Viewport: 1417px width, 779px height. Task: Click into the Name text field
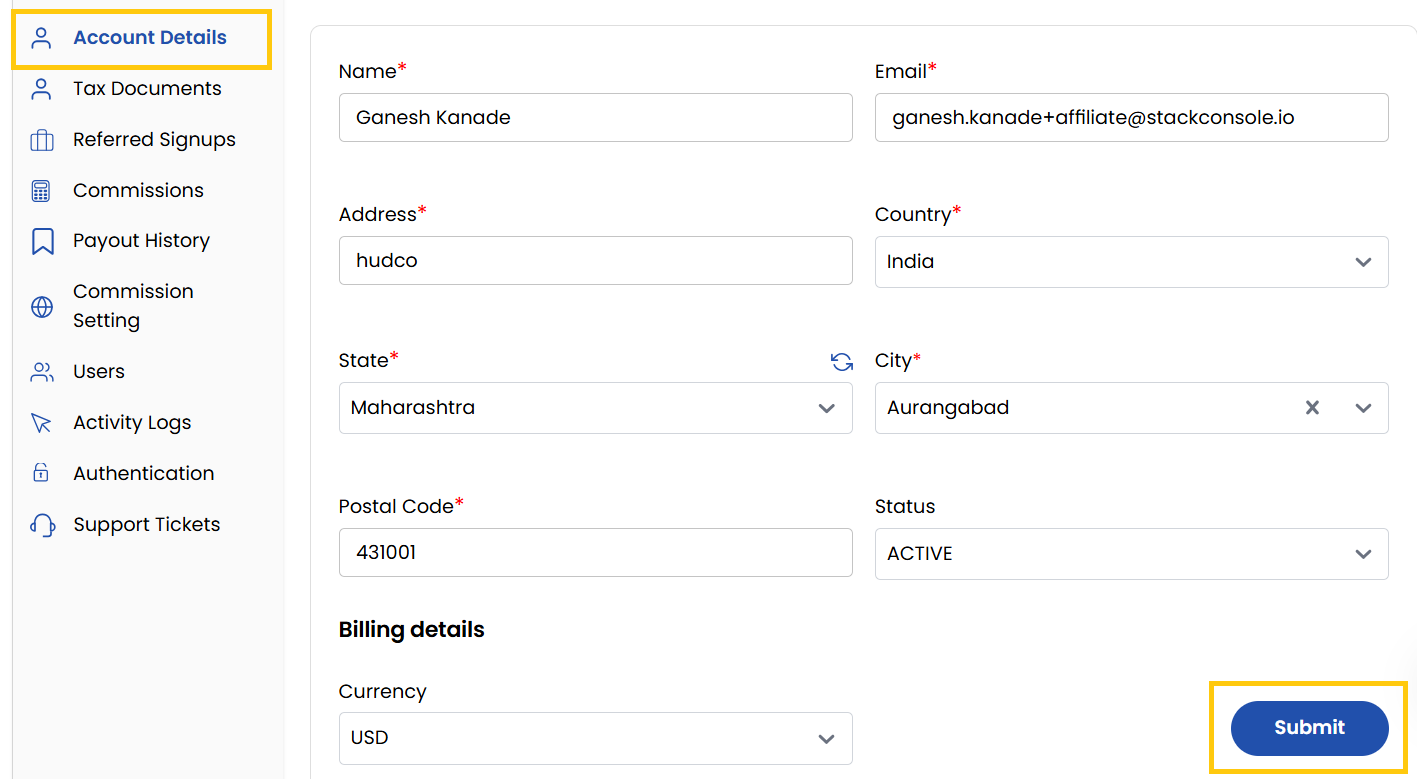click(x=595, y=118)
